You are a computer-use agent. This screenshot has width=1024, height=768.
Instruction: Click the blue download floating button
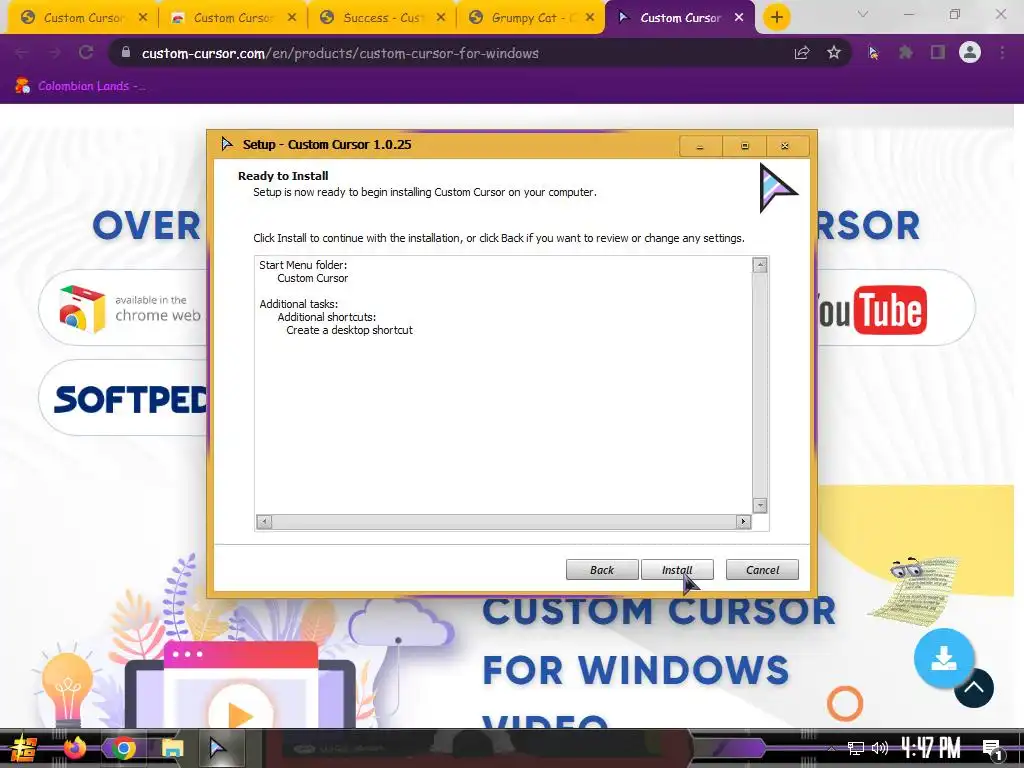click(943, 658)
